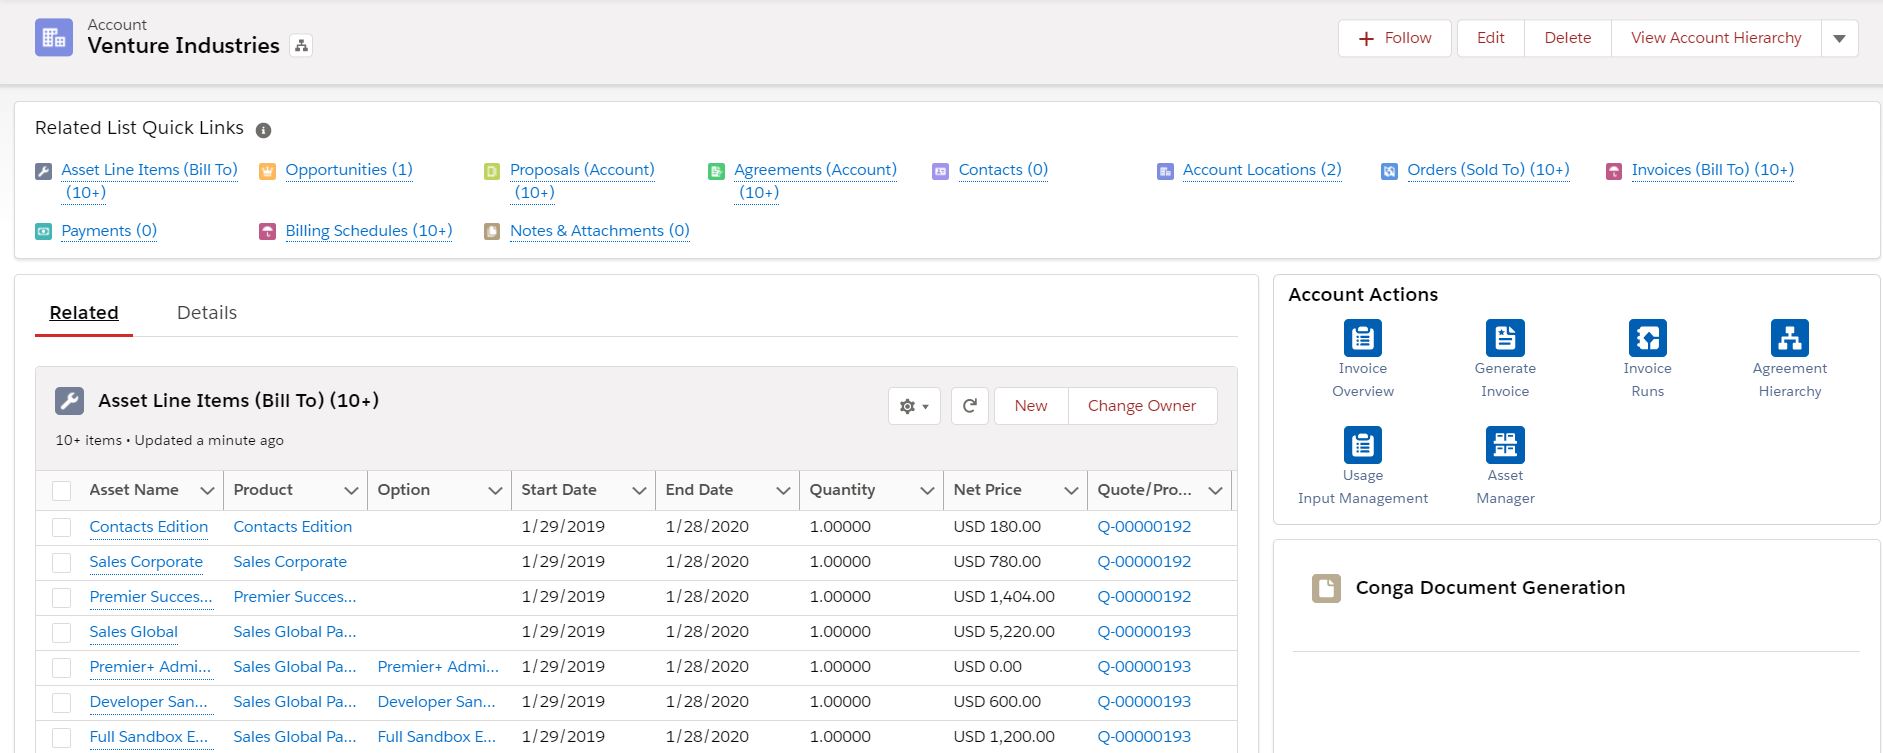Check the Contacts Edition row checkbox
The width and height of the screenshot is (1883, 753).
[62, 527]
